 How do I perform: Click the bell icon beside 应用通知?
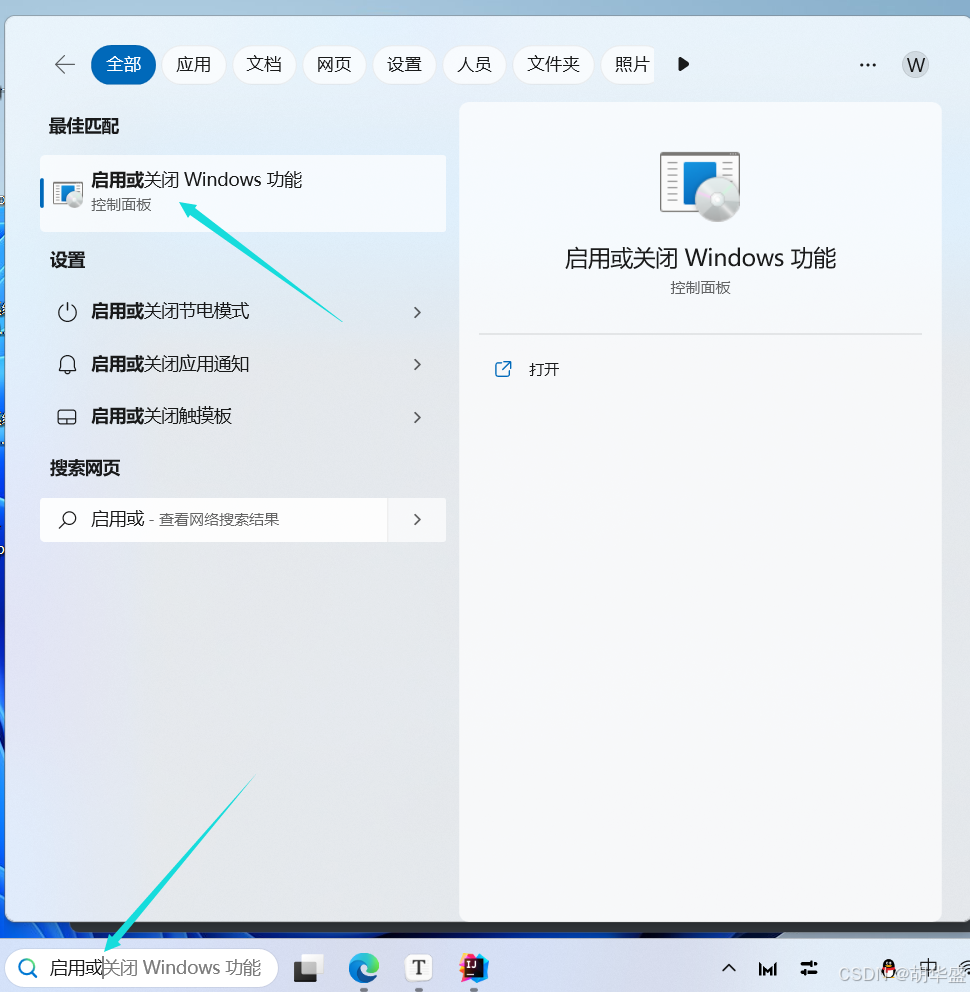point(67,365)
